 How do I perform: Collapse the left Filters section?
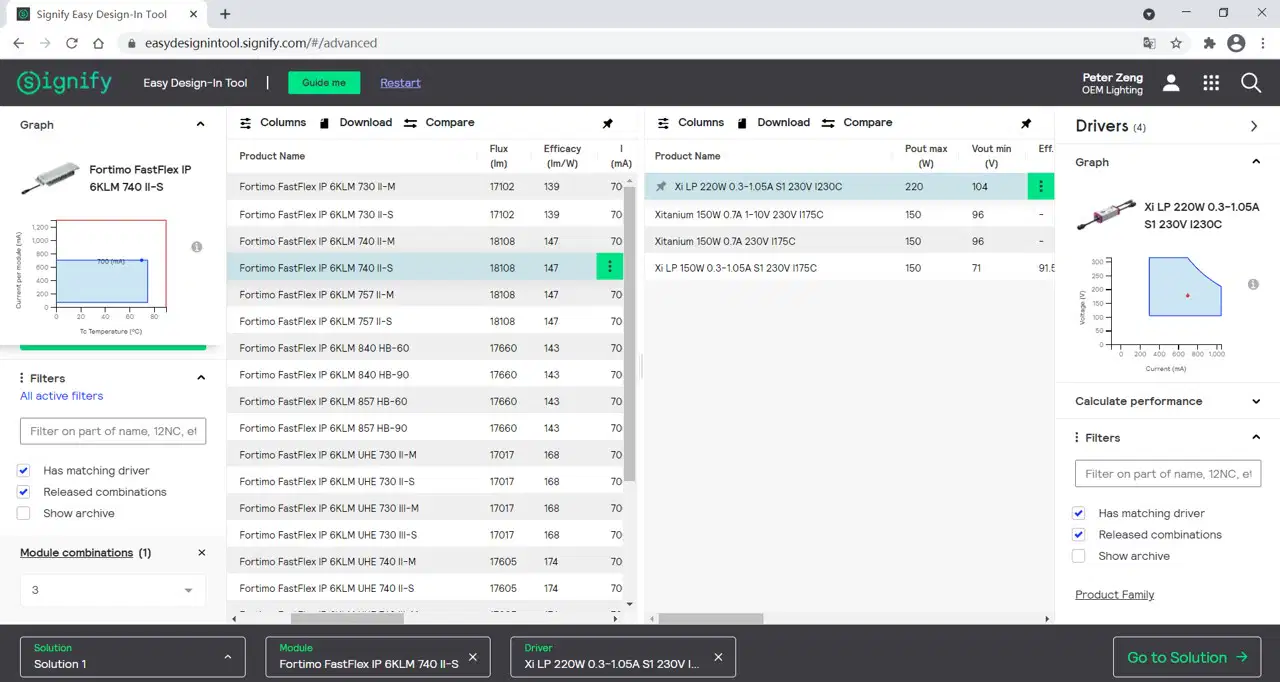(x=201, y=378)
